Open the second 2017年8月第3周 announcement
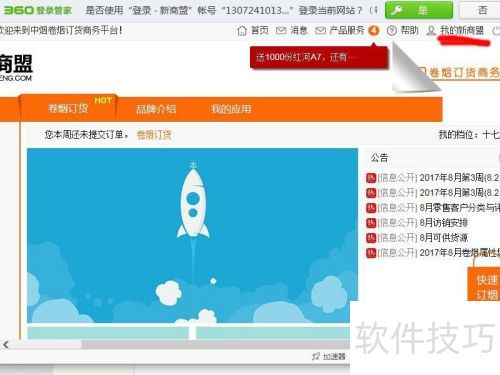The height and width of the screenshot is (375, 500). [x=459, y=193]
